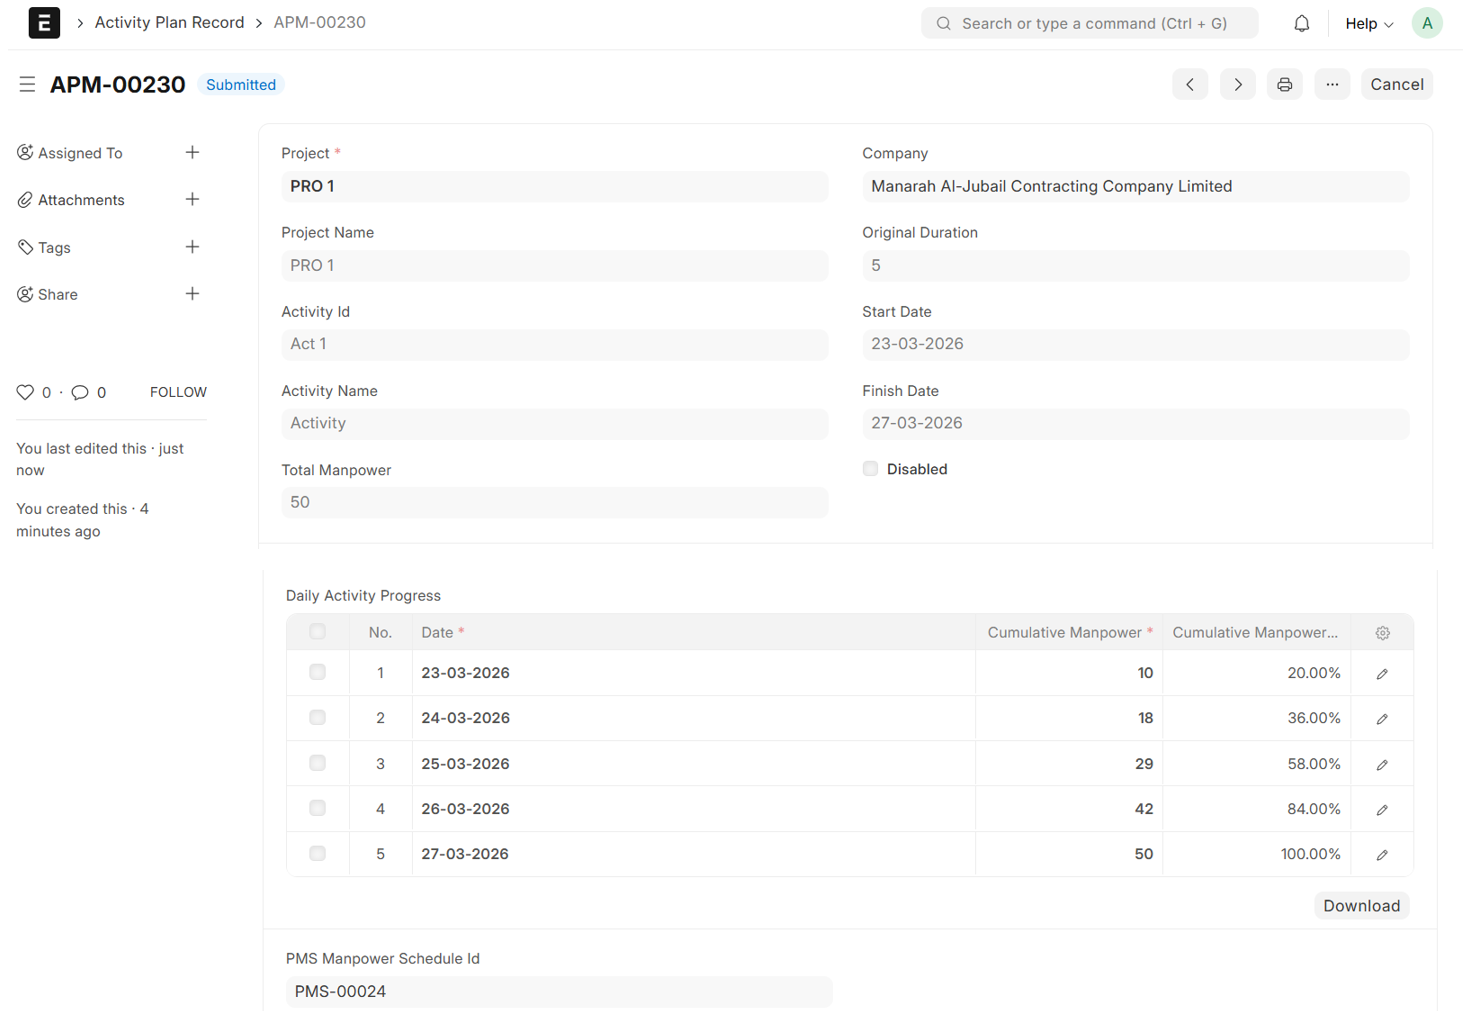Toggle the Disabled checkbox
Screen dimensions: 1482x1011
(x=870, y=469)
